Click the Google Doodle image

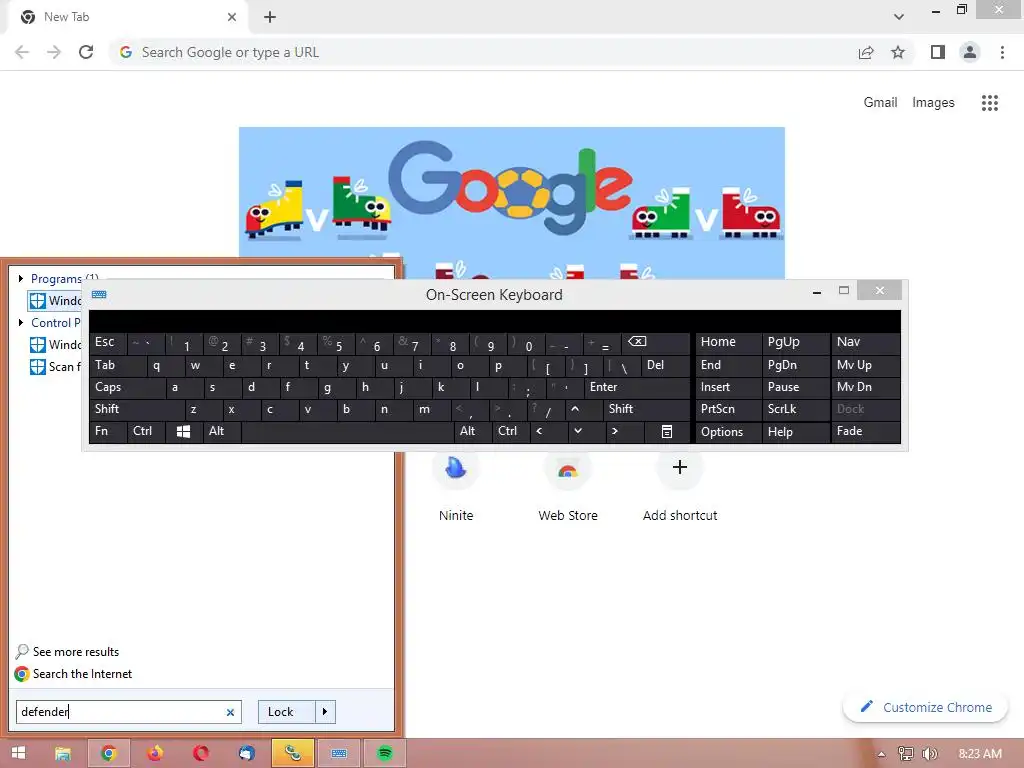[512, 202]
